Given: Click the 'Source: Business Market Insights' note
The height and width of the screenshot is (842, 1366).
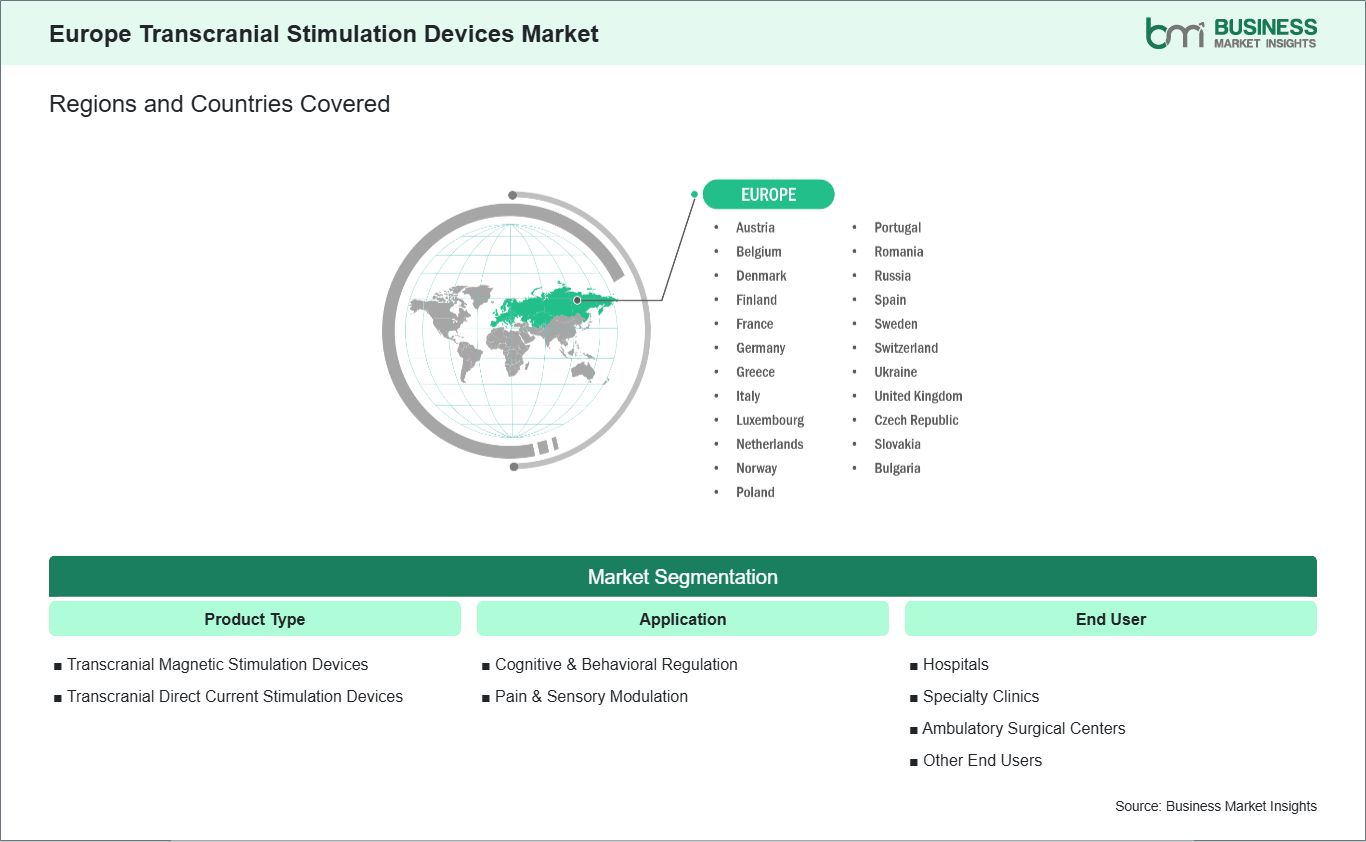Looking at the screenshot, I should pos(1216,806).
